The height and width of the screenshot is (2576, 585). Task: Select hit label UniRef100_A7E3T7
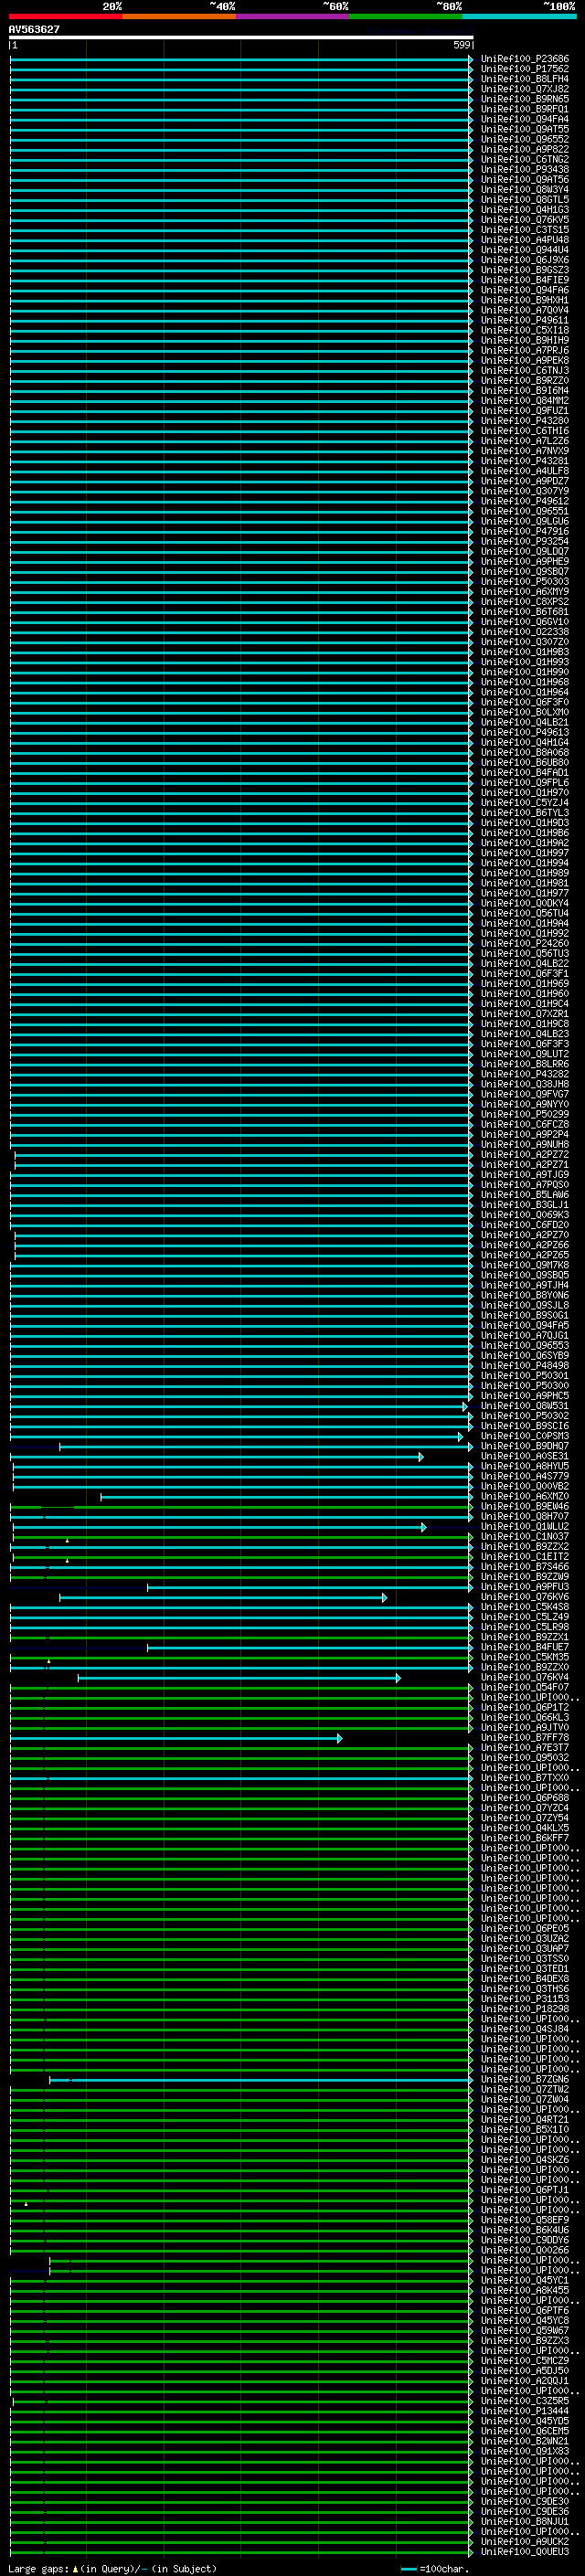click(x=524, y=1747)
